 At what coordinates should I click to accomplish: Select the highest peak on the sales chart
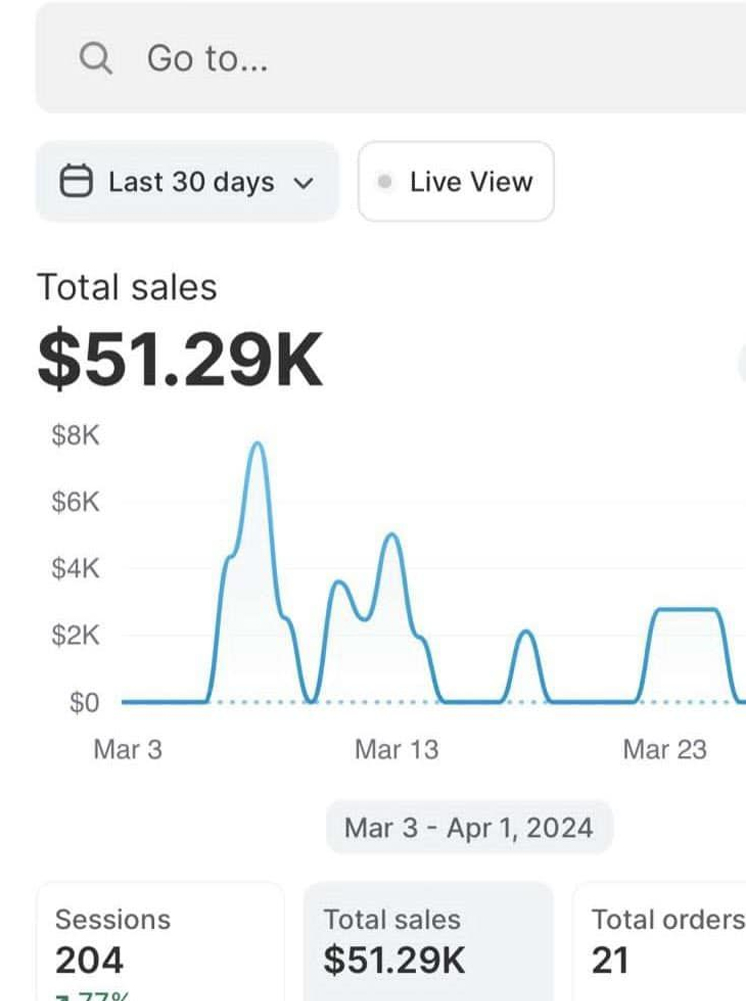click(258, 444)
